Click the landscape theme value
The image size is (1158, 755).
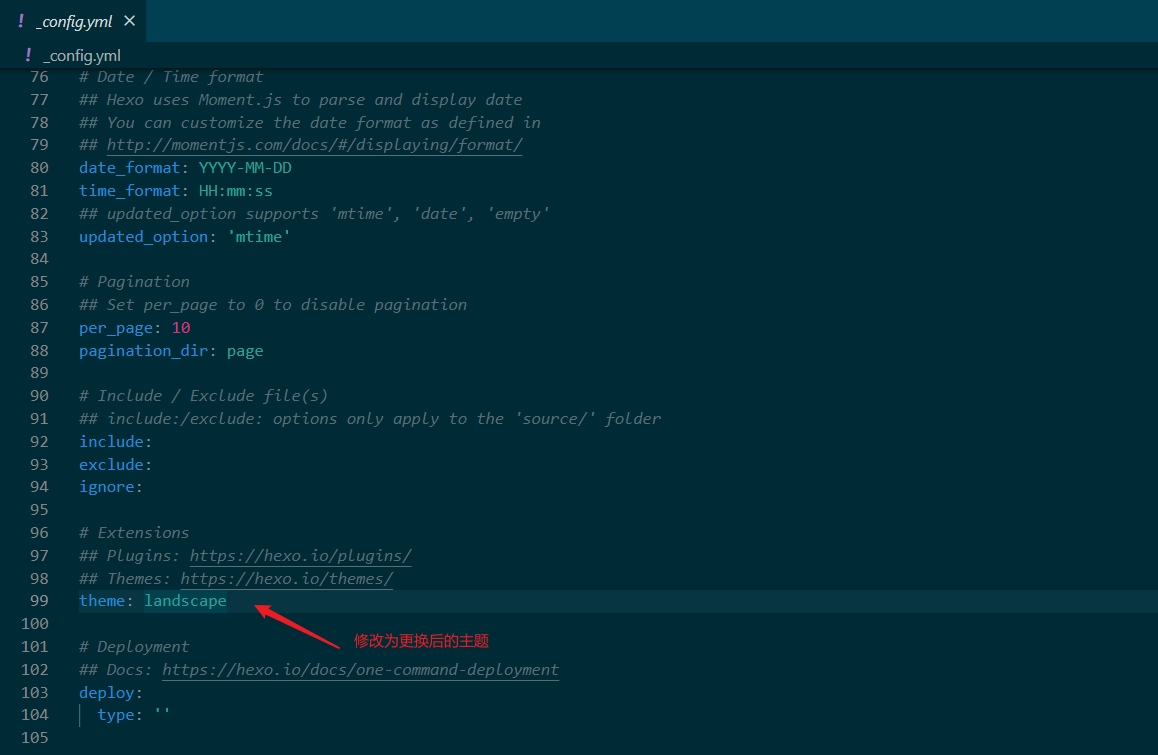coord(185,601)
